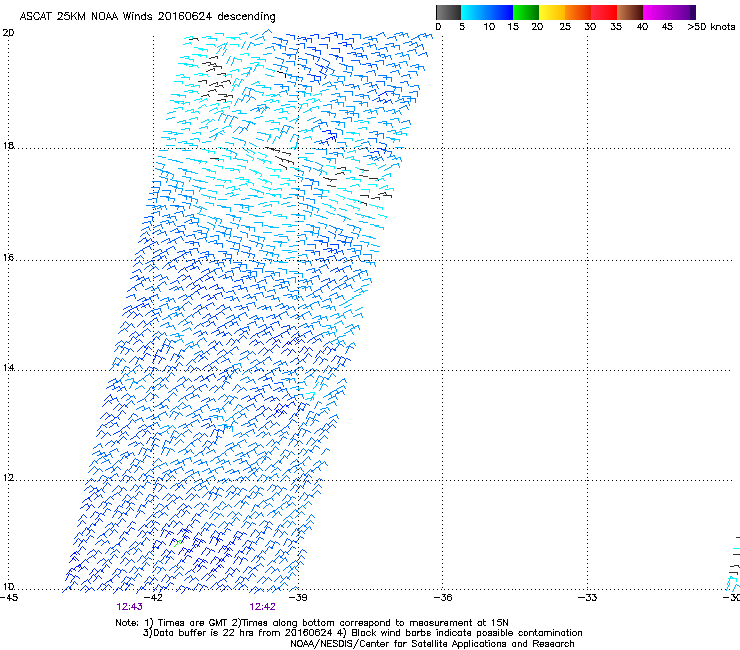The height and width of the screenshot is (650, 740).
Task: Click the red 30-35 knots legend swatch
Action: pyautogui.click(x=604, y=12)
